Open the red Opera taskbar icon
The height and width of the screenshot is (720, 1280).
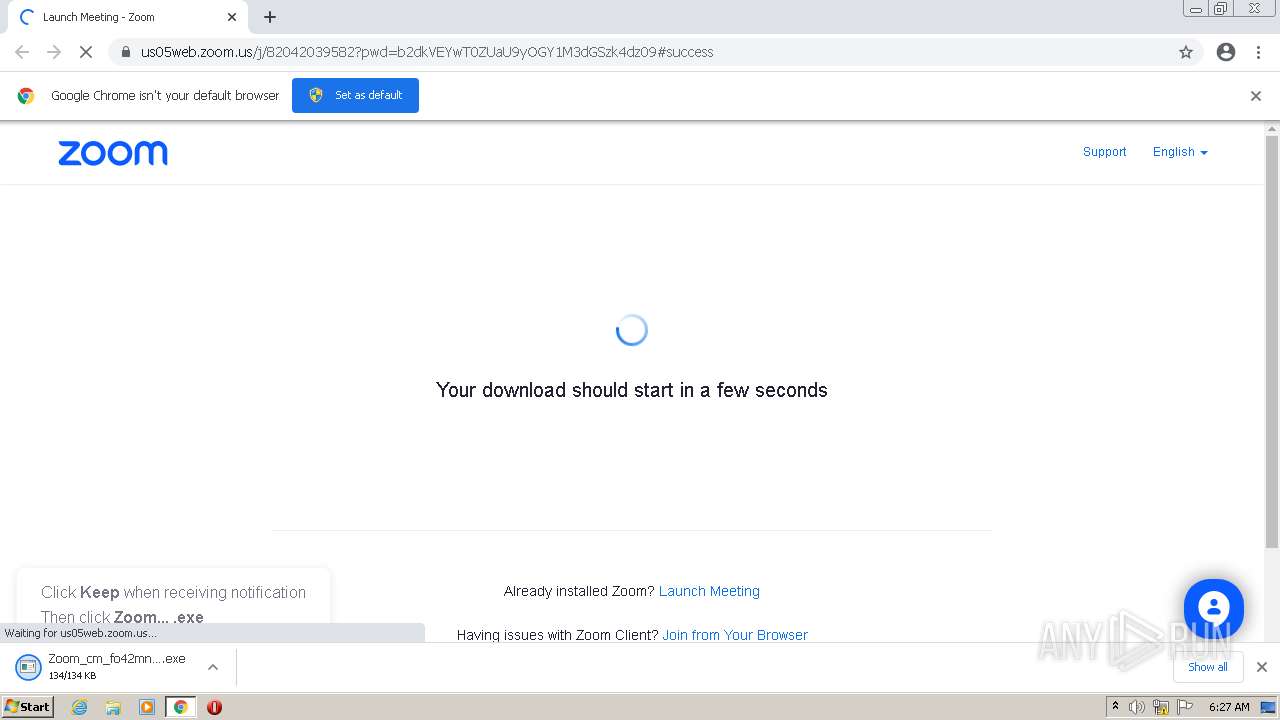[214, 707]
